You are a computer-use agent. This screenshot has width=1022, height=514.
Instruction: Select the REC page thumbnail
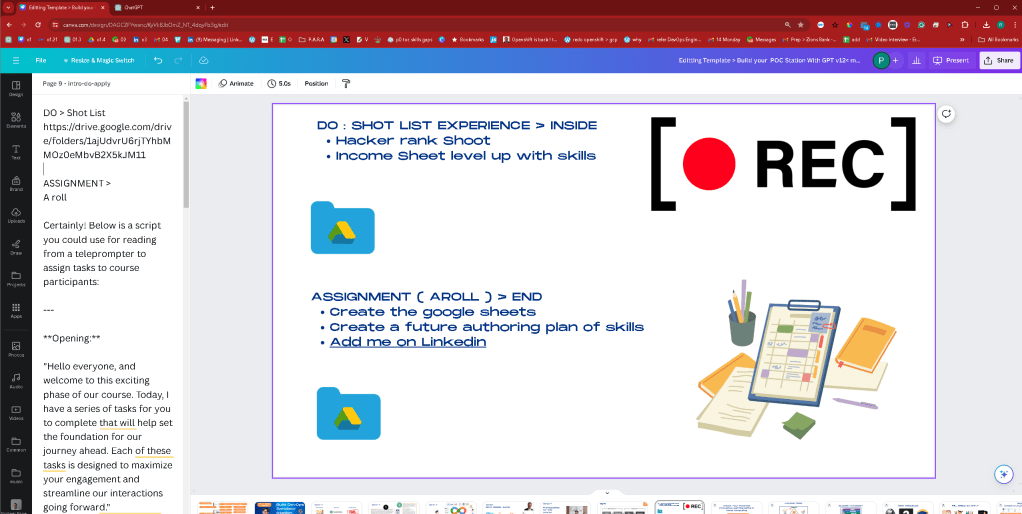tap(679, 507)
